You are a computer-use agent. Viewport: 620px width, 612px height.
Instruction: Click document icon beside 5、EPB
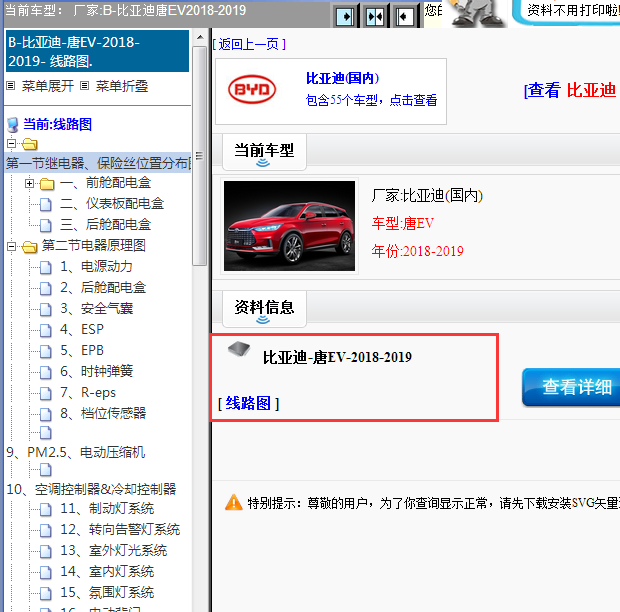pyautogui.click(x=45, y=351)
